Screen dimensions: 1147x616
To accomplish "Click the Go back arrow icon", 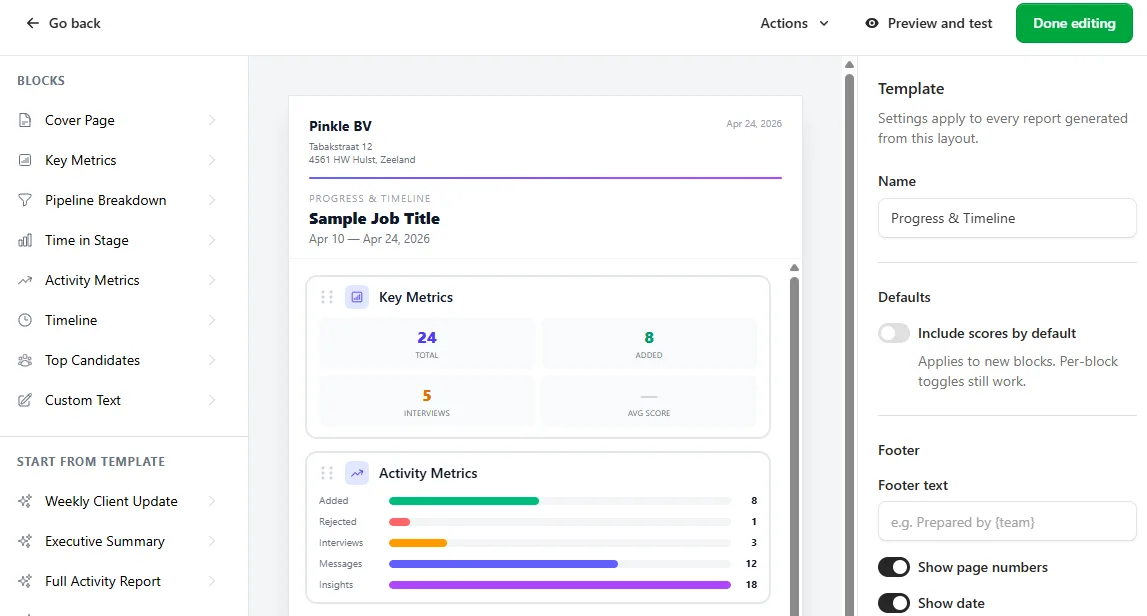I will coord(32,23).
